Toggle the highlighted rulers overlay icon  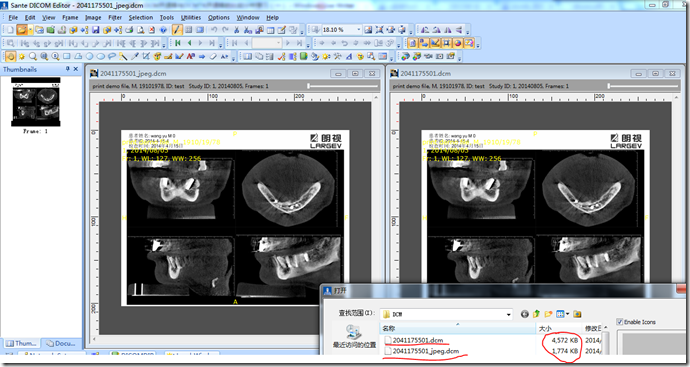tap(436, 43)
